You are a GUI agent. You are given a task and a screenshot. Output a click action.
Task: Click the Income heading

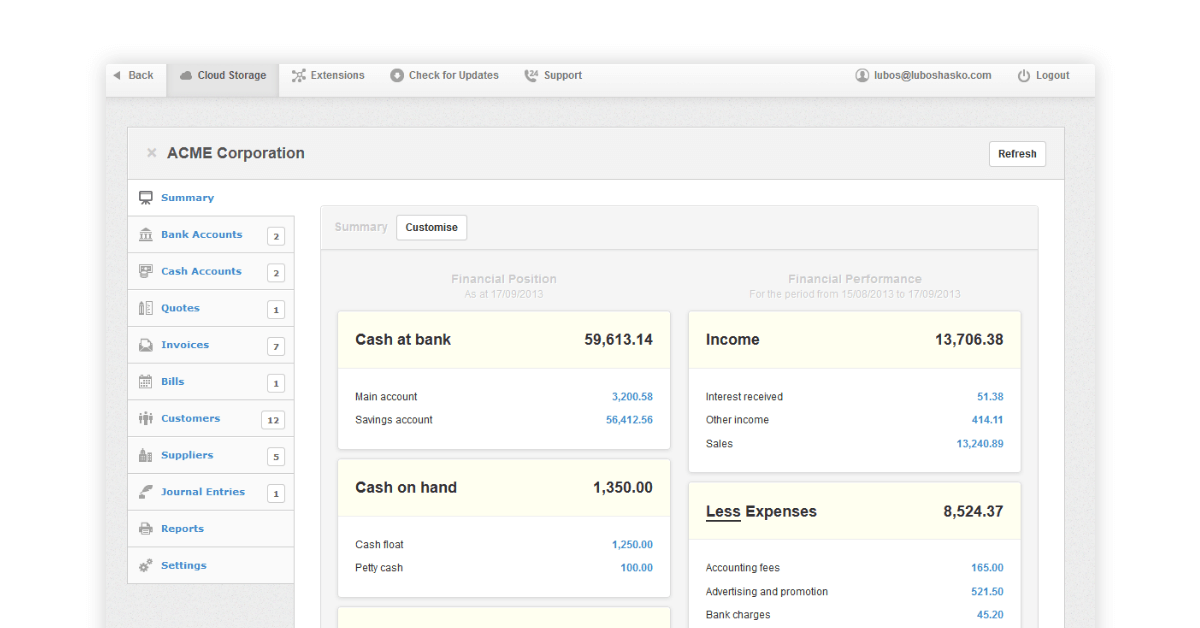tap(732, 340)
